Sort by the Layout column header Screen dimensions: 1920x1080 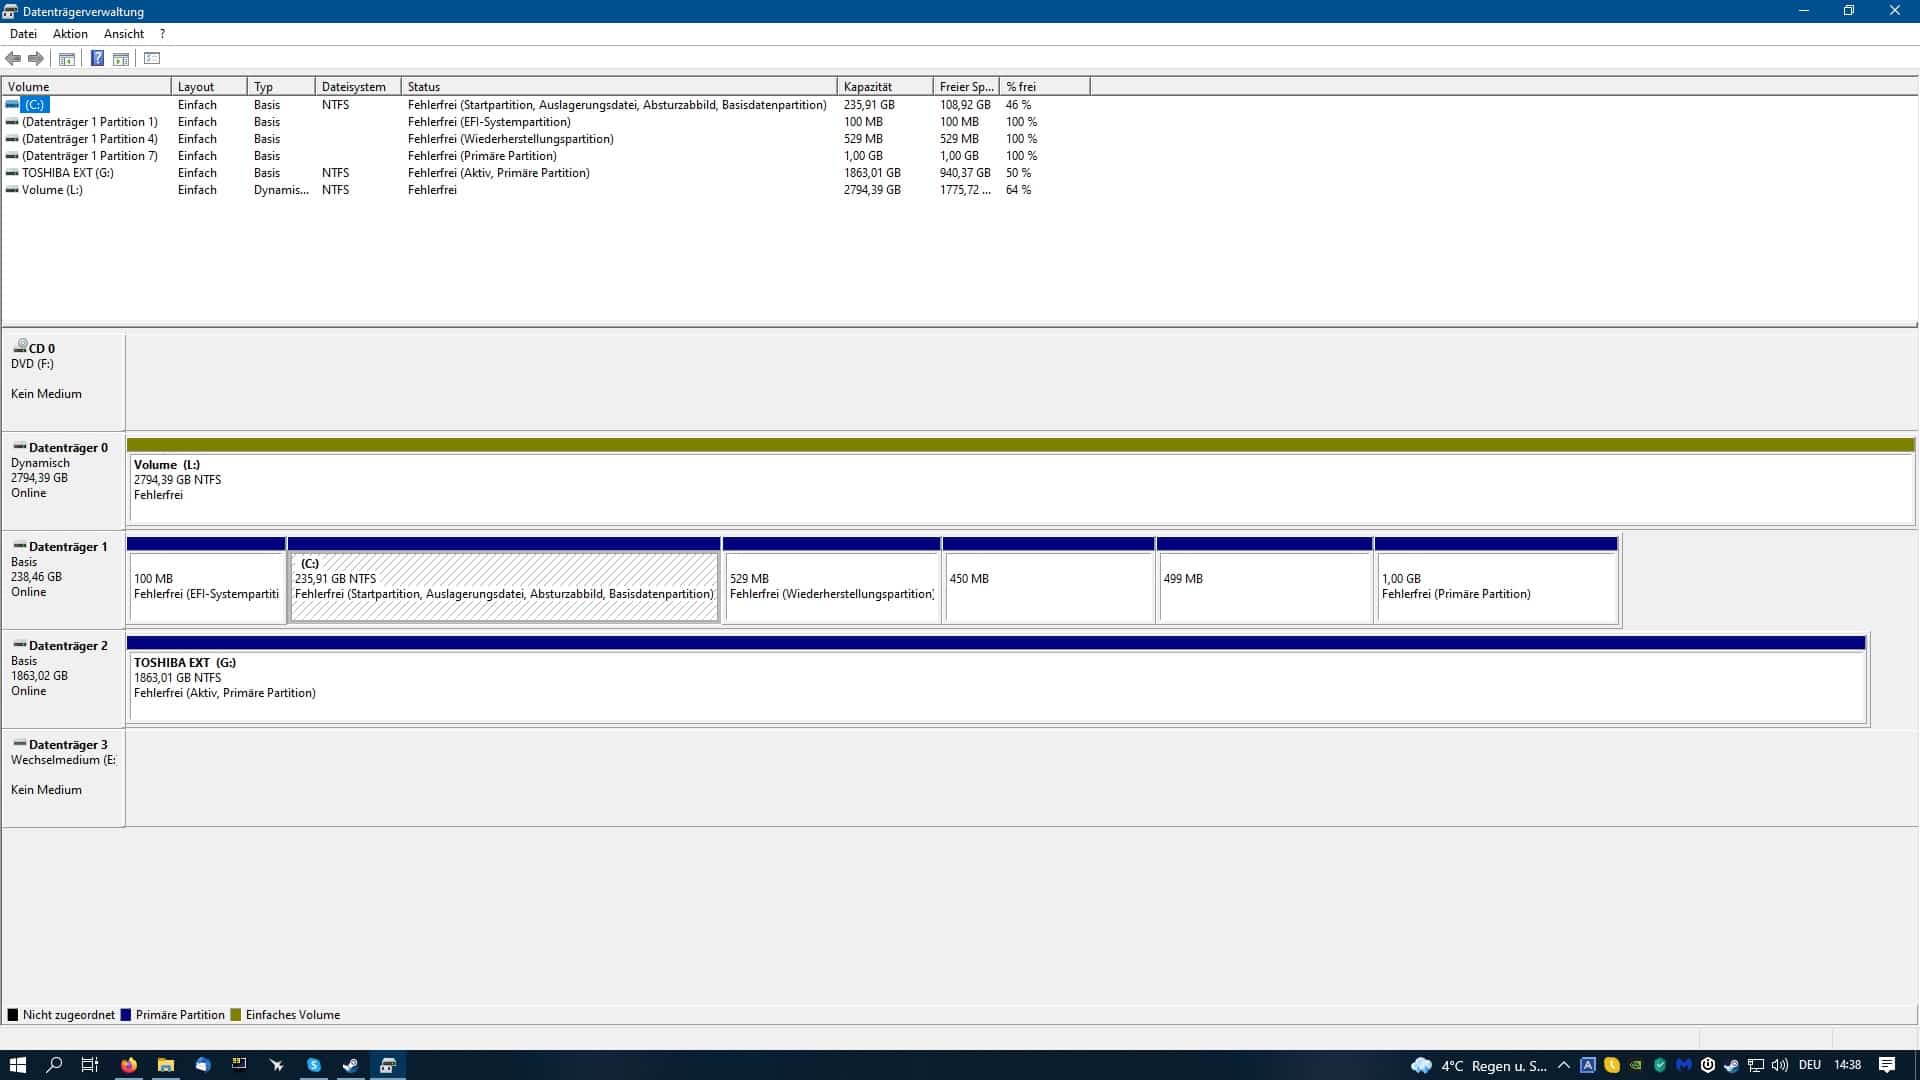(209, 87)
